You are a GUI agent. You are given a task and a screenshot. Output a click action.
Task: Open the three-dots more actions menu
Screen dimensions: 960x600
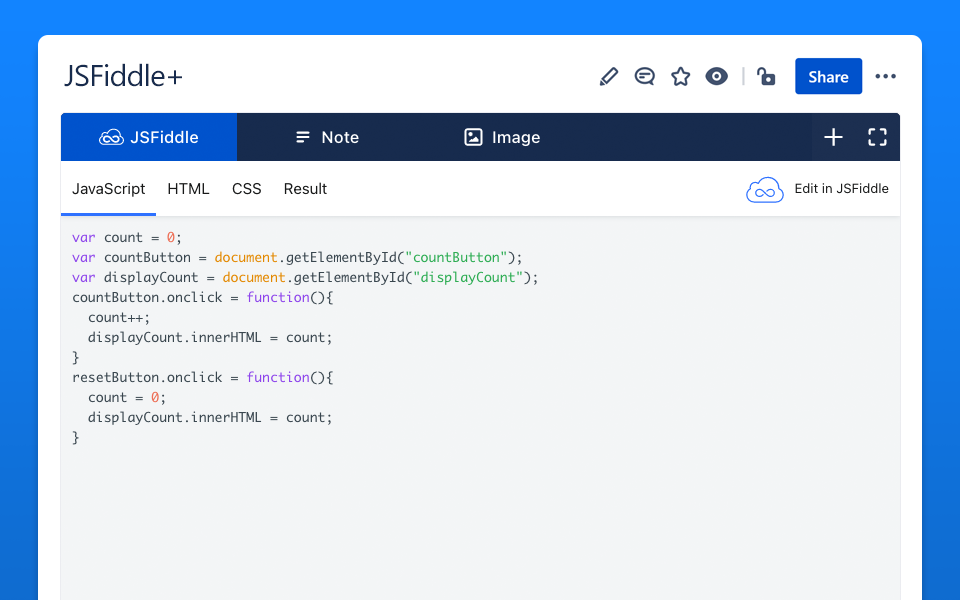click(x=885, y=77)
